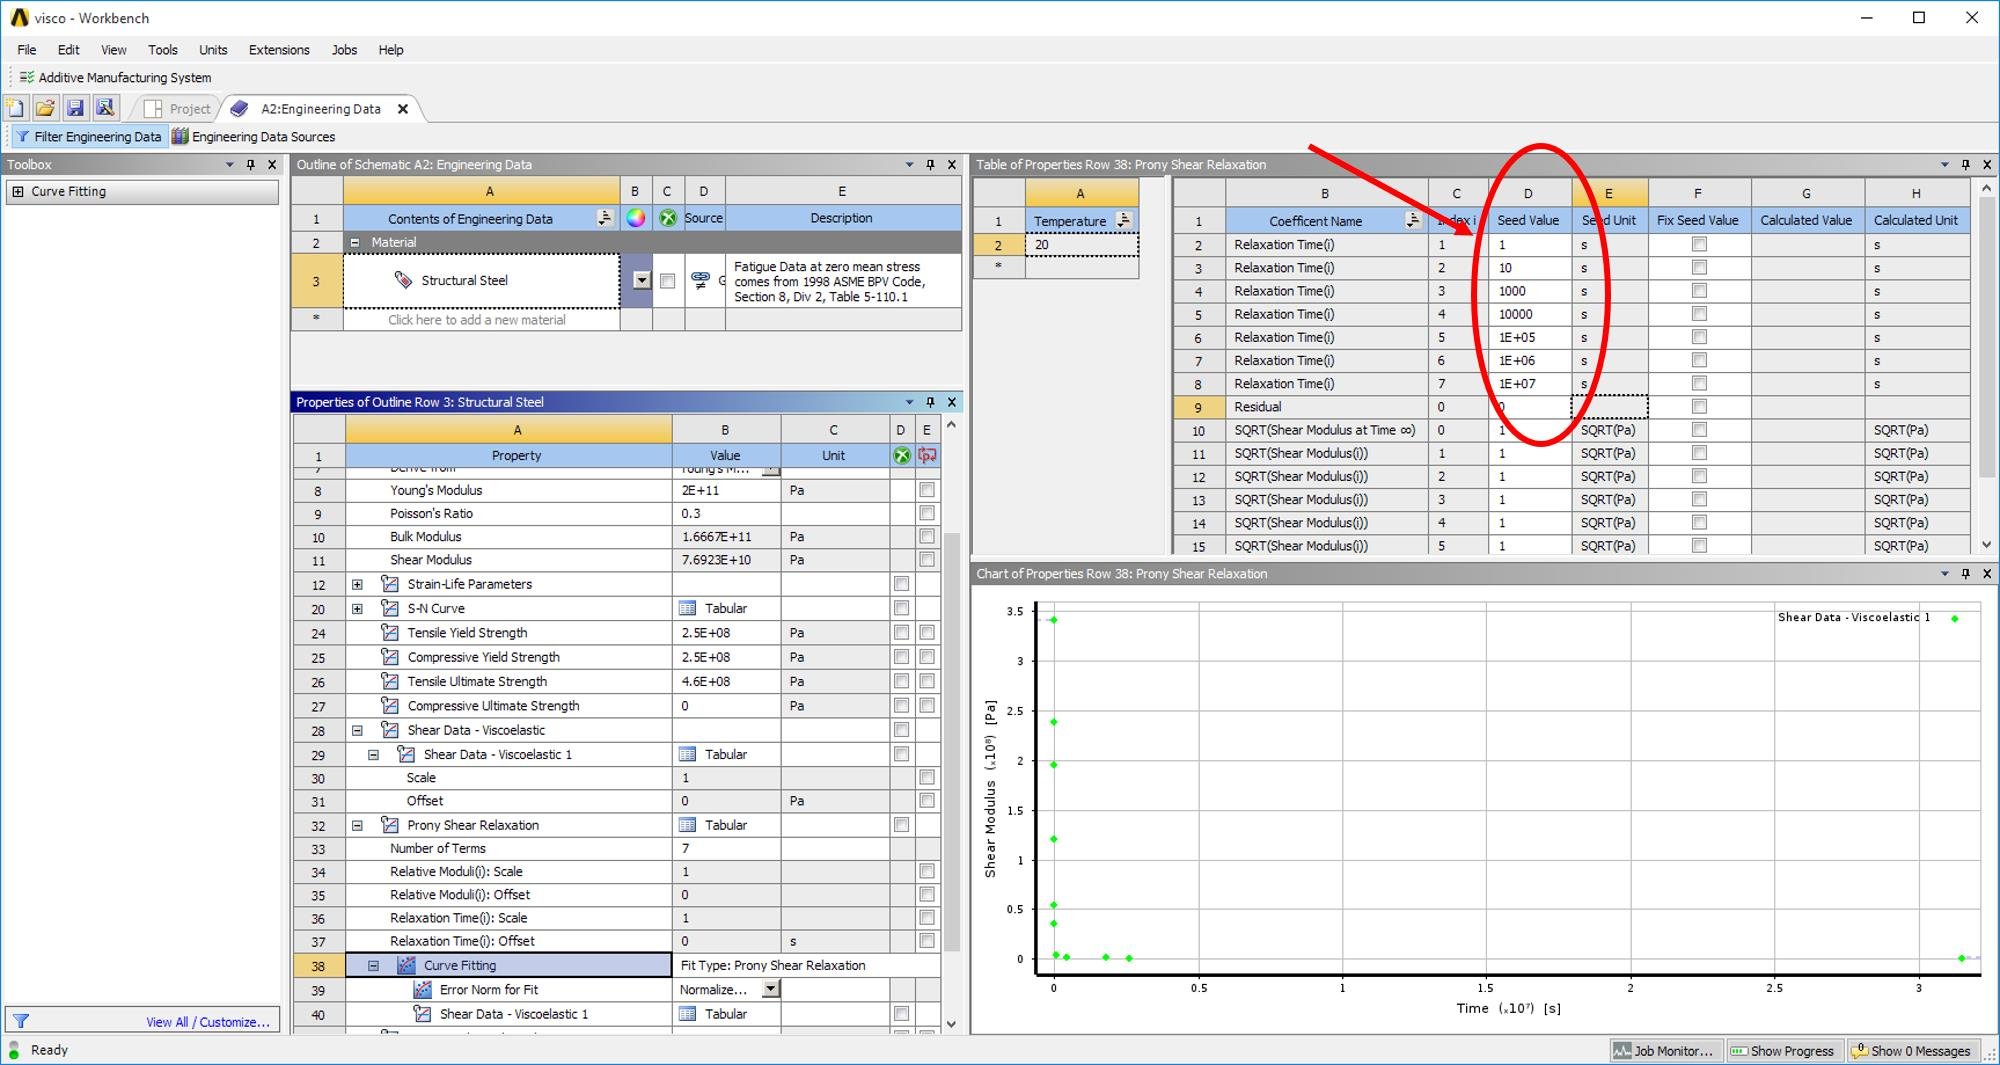This screenshot has width=2000, height=1065.
Task: Click Engineering Data Sources button
Action: click(254, 136)
